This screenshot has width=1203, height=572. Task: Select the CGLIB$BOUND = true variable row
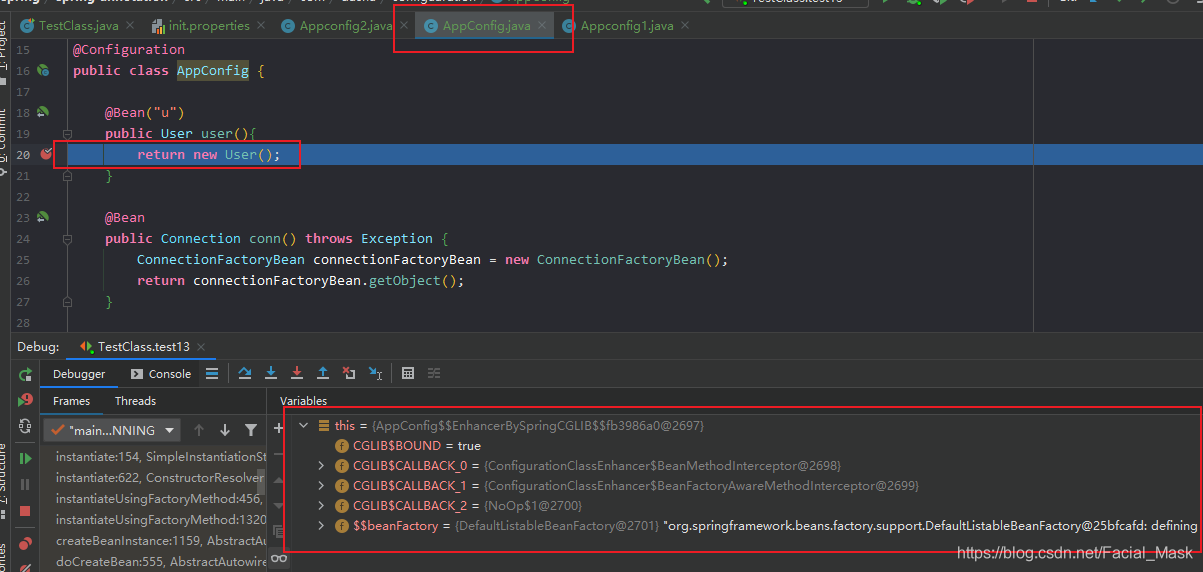click(x=742, y=446)
